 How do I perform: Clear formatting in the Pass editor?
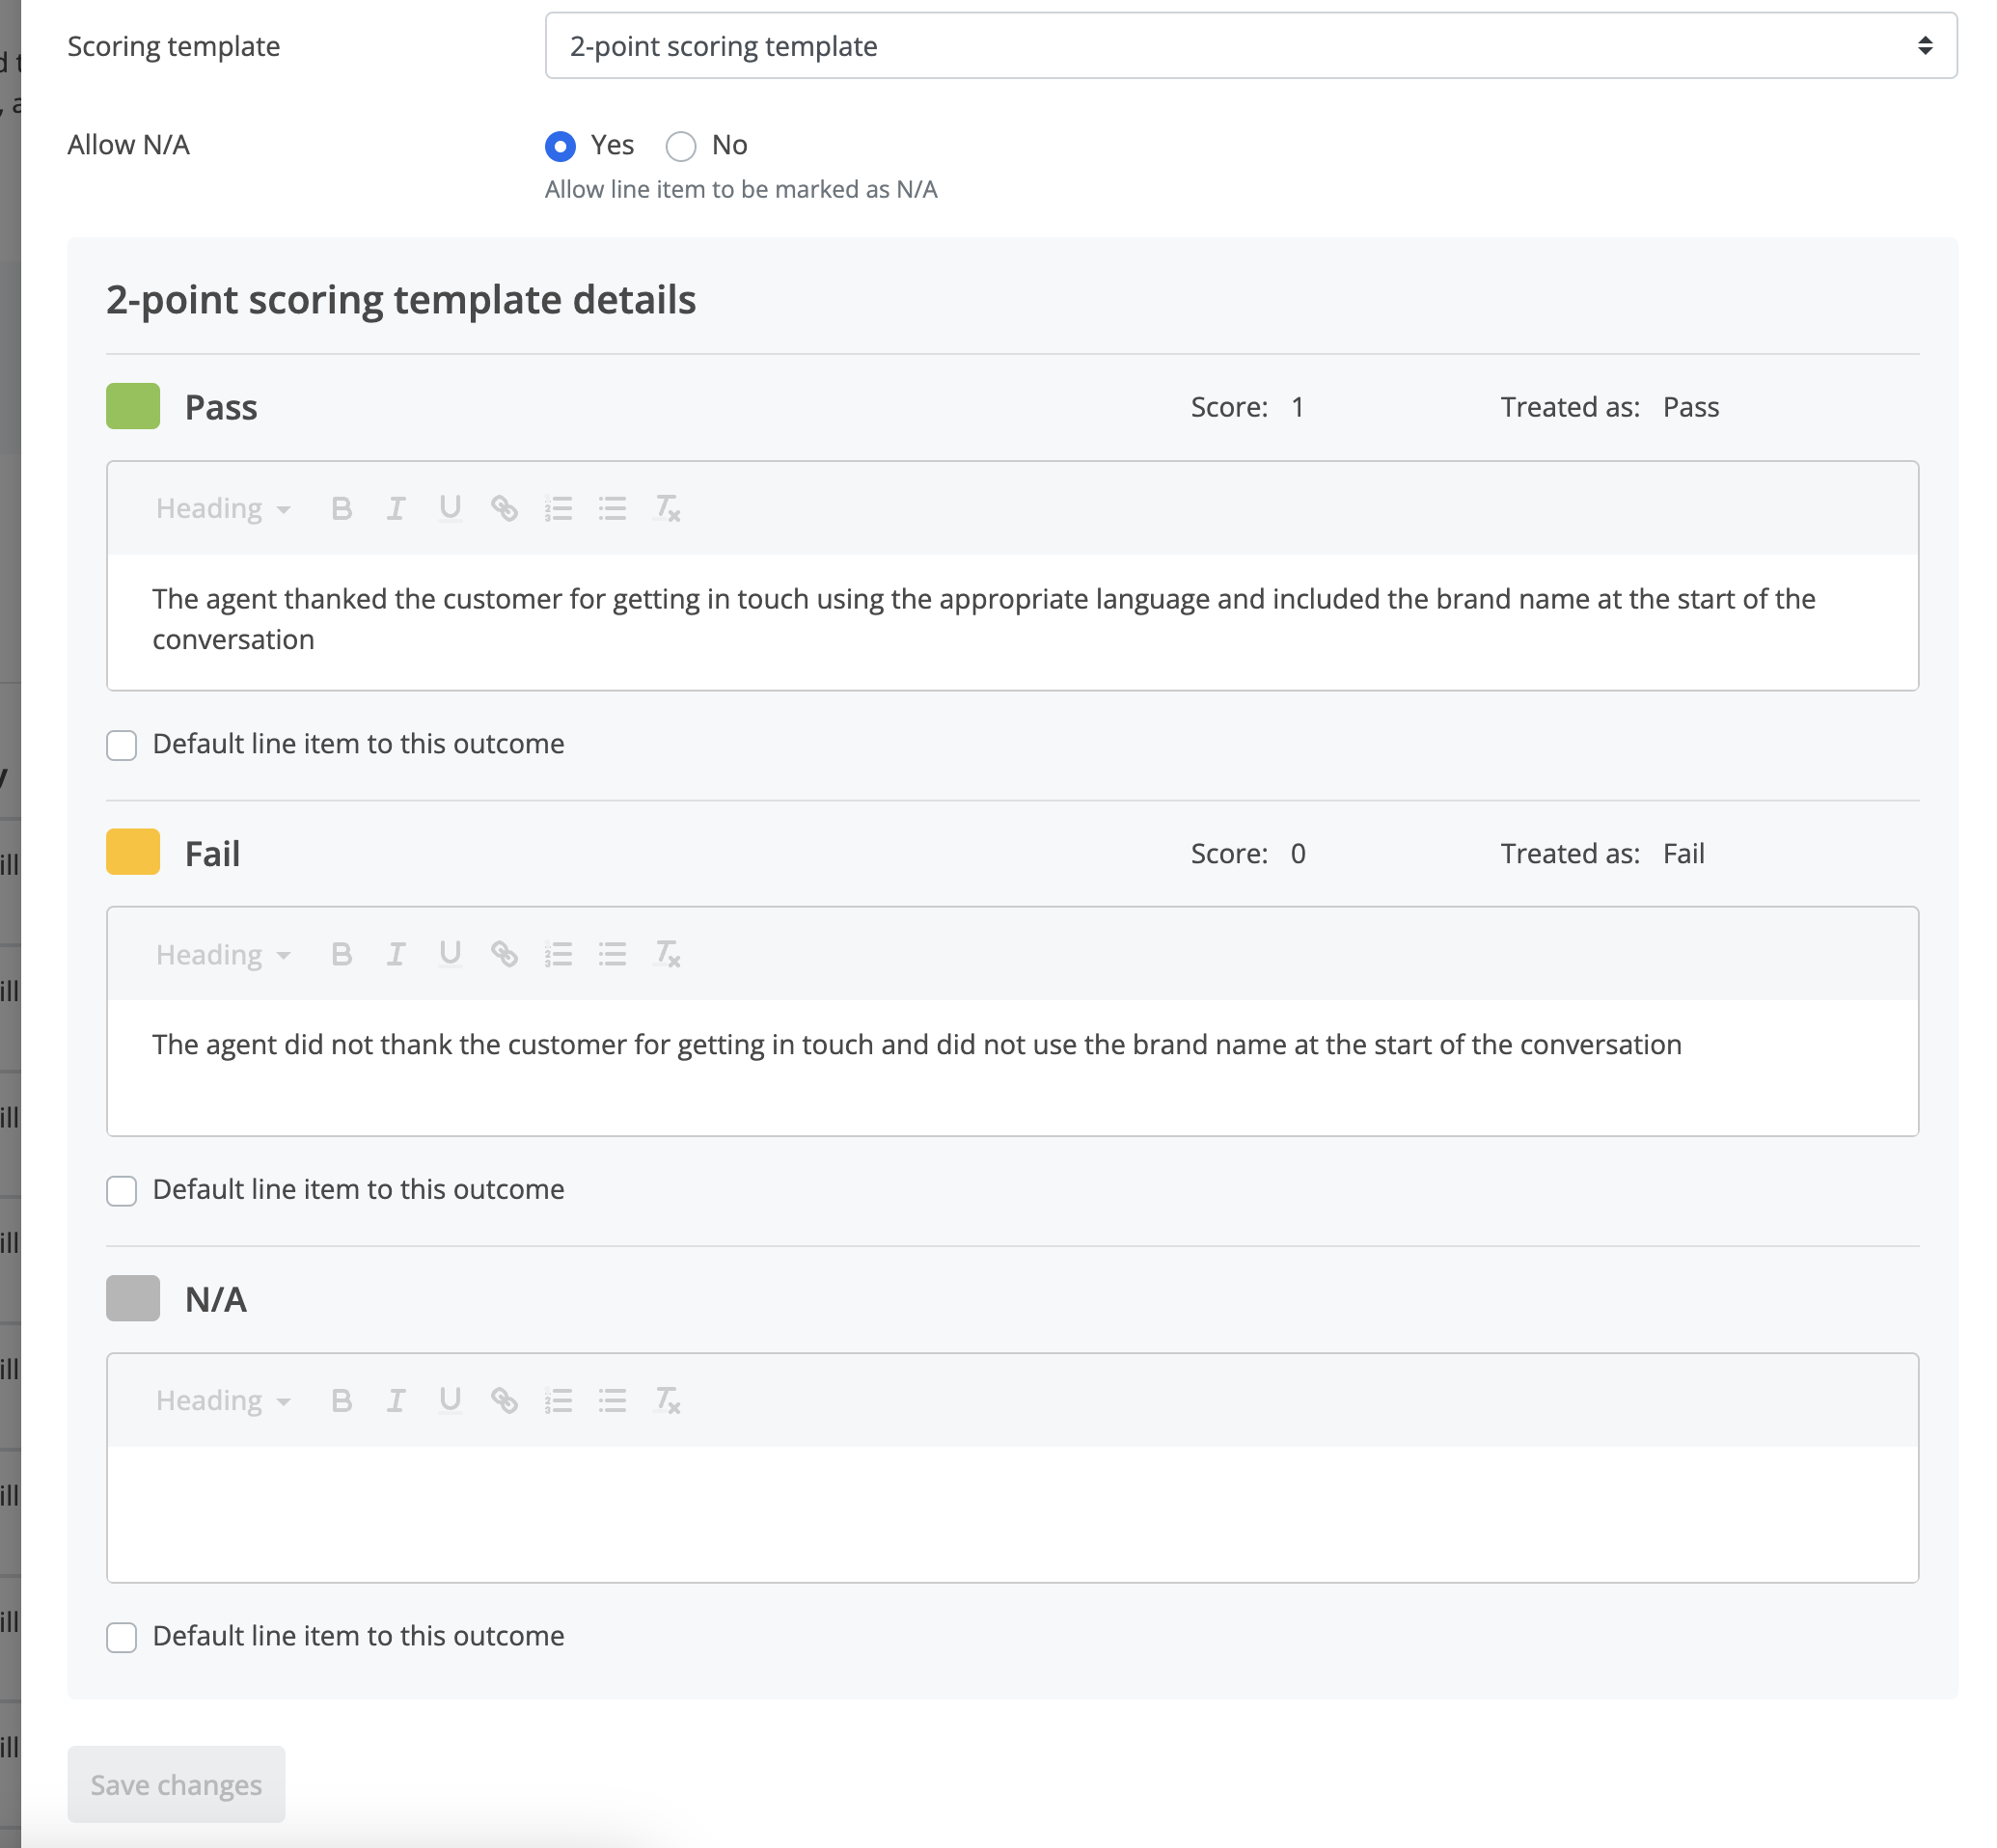tap(667, 508)
